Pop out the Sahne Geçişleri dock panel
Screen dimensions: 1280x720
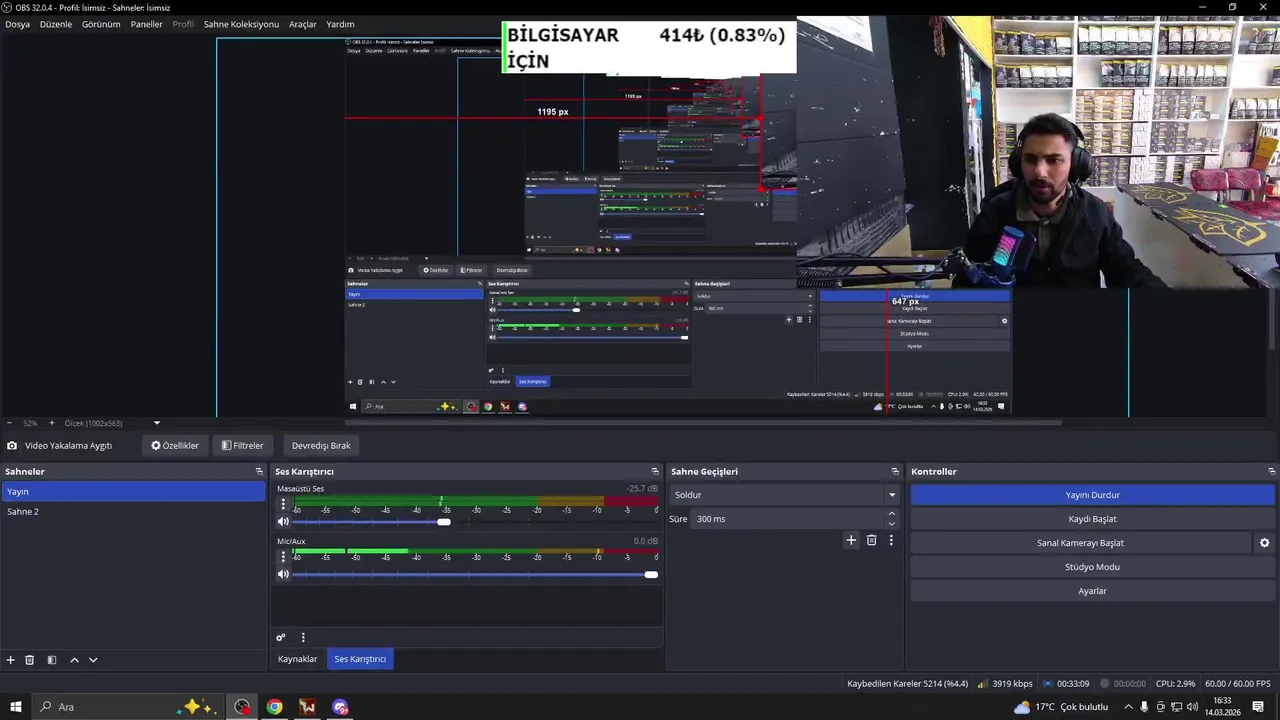point(895,472)
